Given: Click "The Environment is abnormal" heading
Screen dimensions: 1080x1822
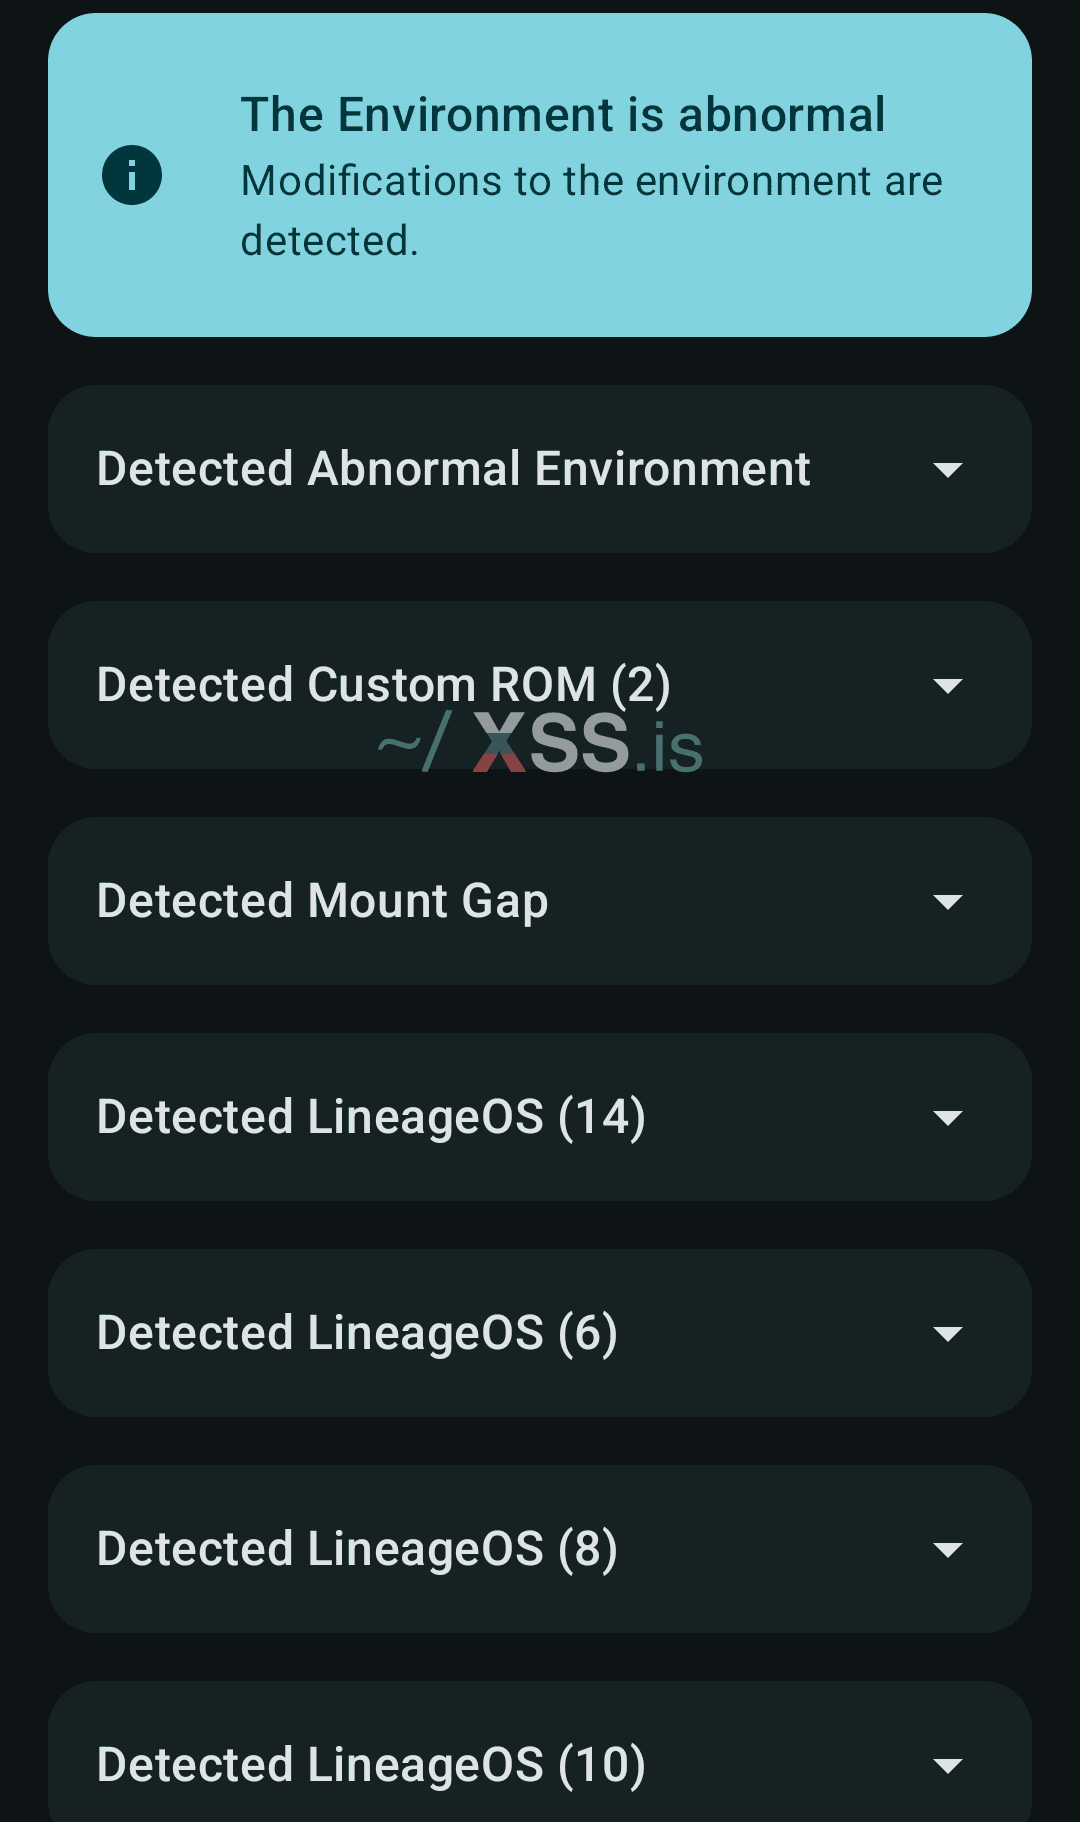Looking at the screenshot, I should (562, 115).
